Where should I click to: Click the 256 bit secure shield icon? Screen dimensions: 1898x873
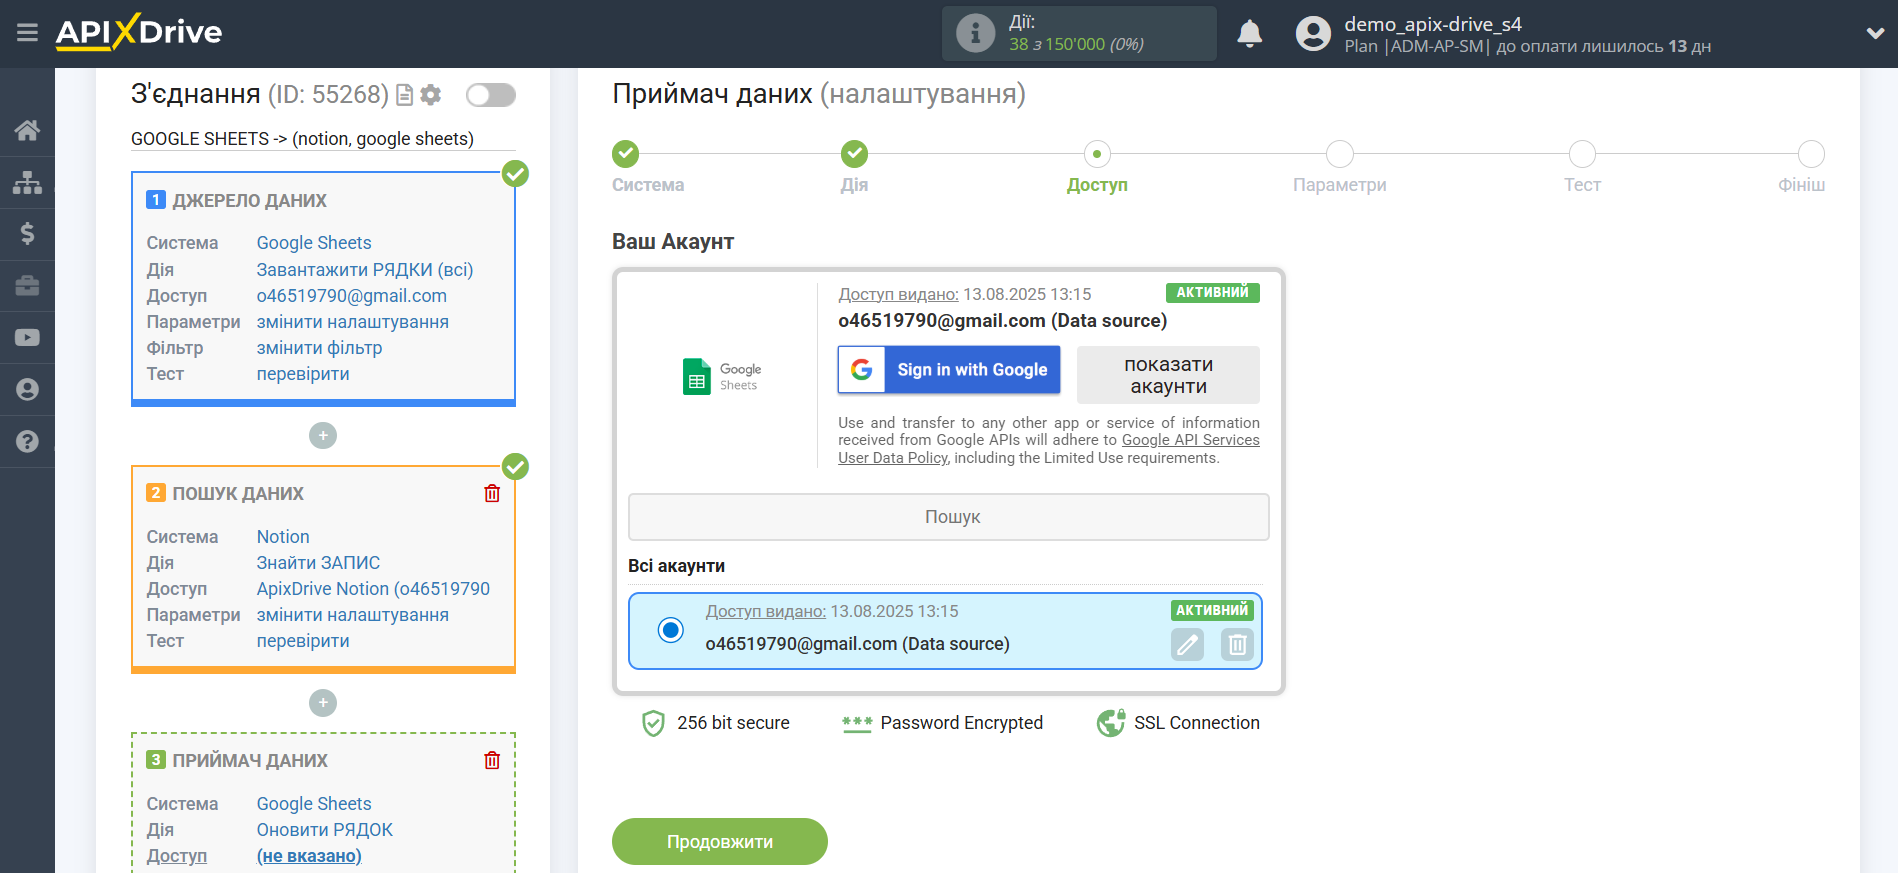(653, 723)
